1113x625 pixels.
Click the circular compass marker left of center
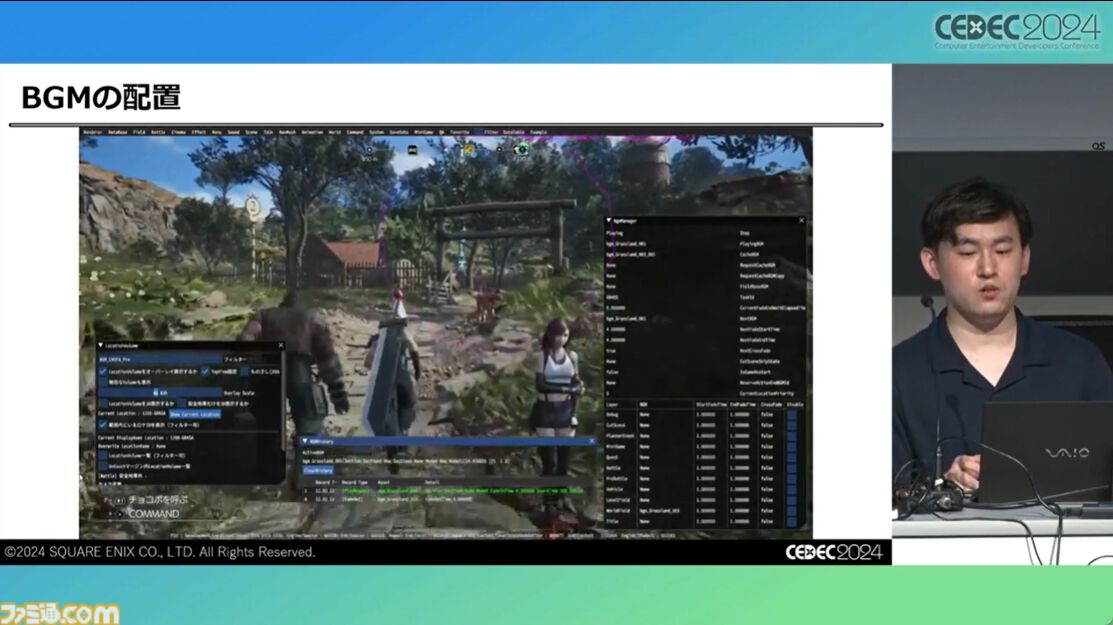(369, 150)
